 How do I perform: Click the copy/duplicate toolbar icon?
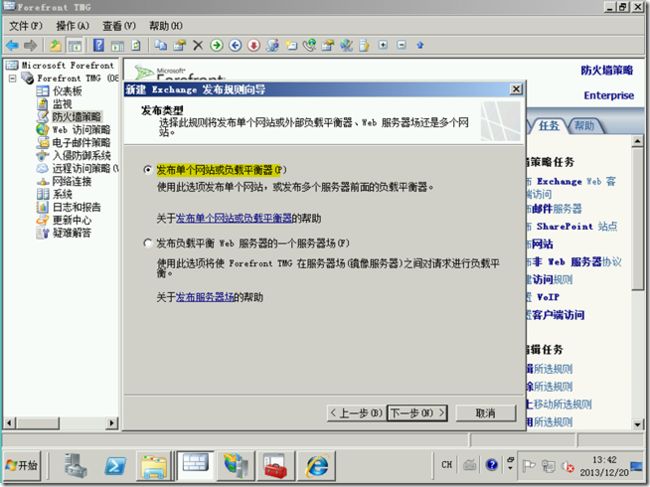pos(160,45)
